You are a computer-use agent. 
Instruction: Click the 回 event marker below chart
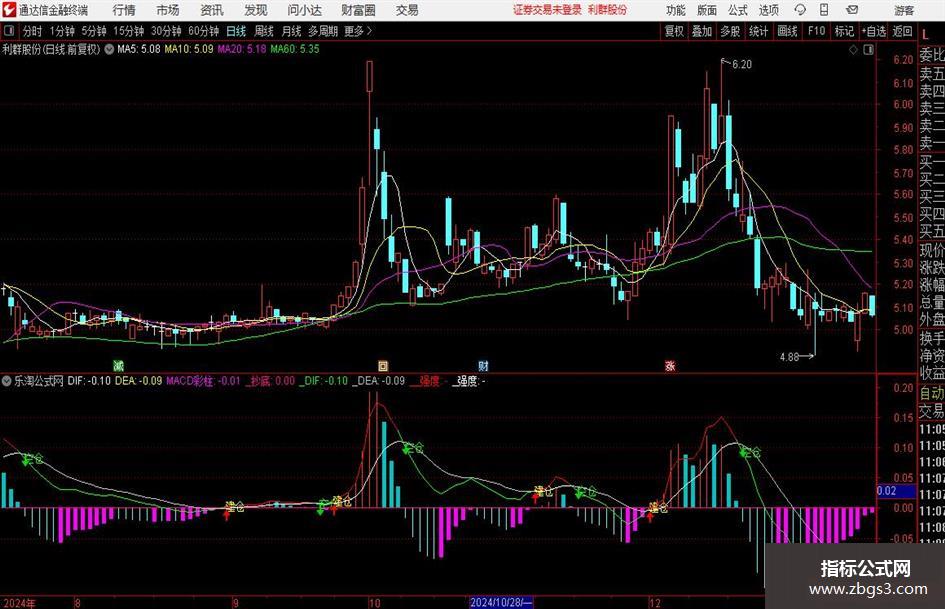(x=383, y=365)
